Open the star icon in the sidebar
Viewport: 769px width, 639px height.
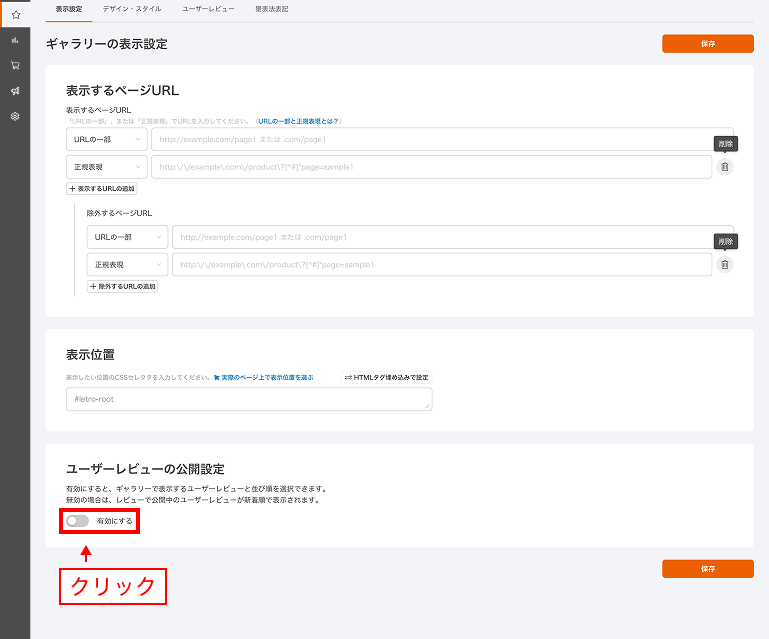[15, 15]
